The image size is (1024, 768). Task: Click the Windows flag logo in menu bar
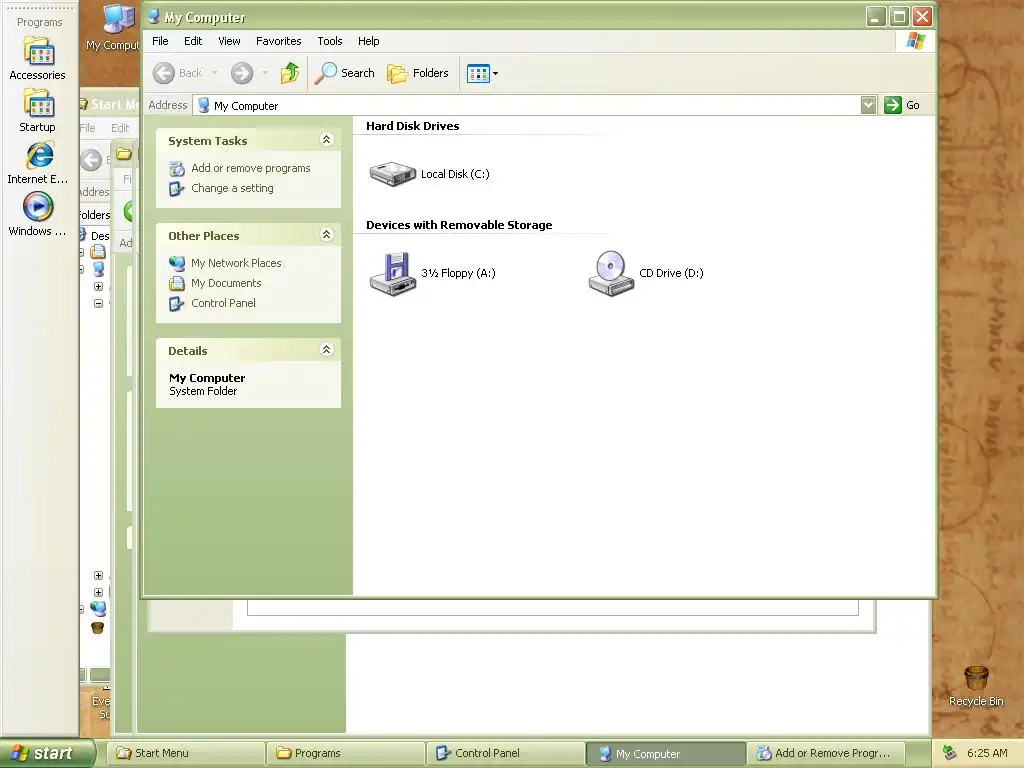916,41
